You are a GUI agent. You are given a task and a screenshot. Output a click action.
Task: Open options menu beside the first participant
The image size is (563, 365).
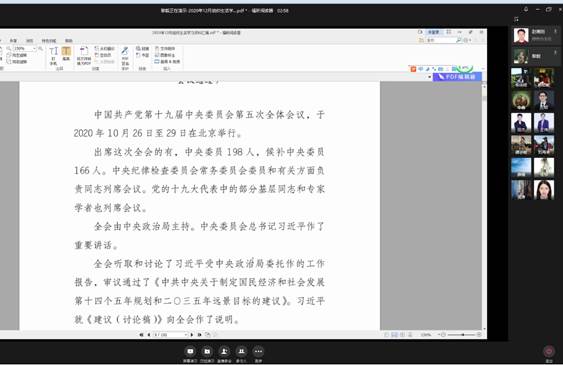pyautogui.click(x=555, y=32)
